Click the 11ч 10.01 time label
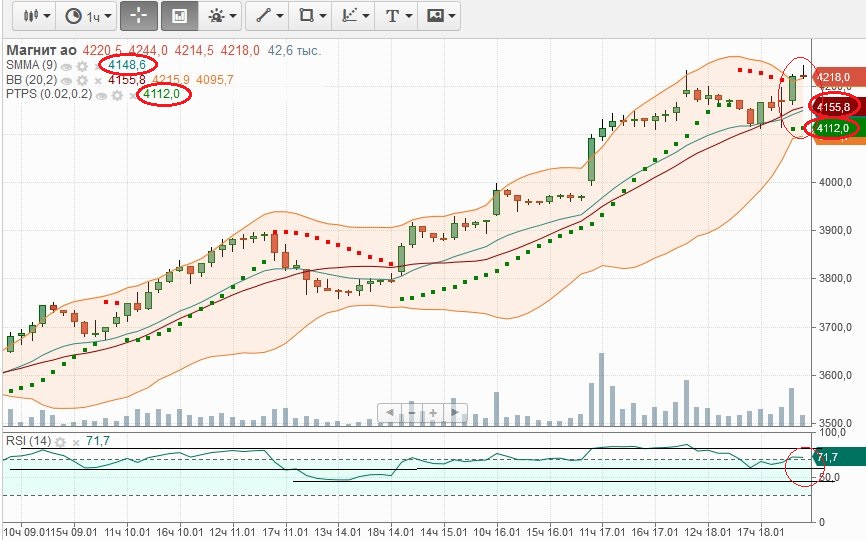Viewport: 866px width, 540px height. click(x=128, y=532)
